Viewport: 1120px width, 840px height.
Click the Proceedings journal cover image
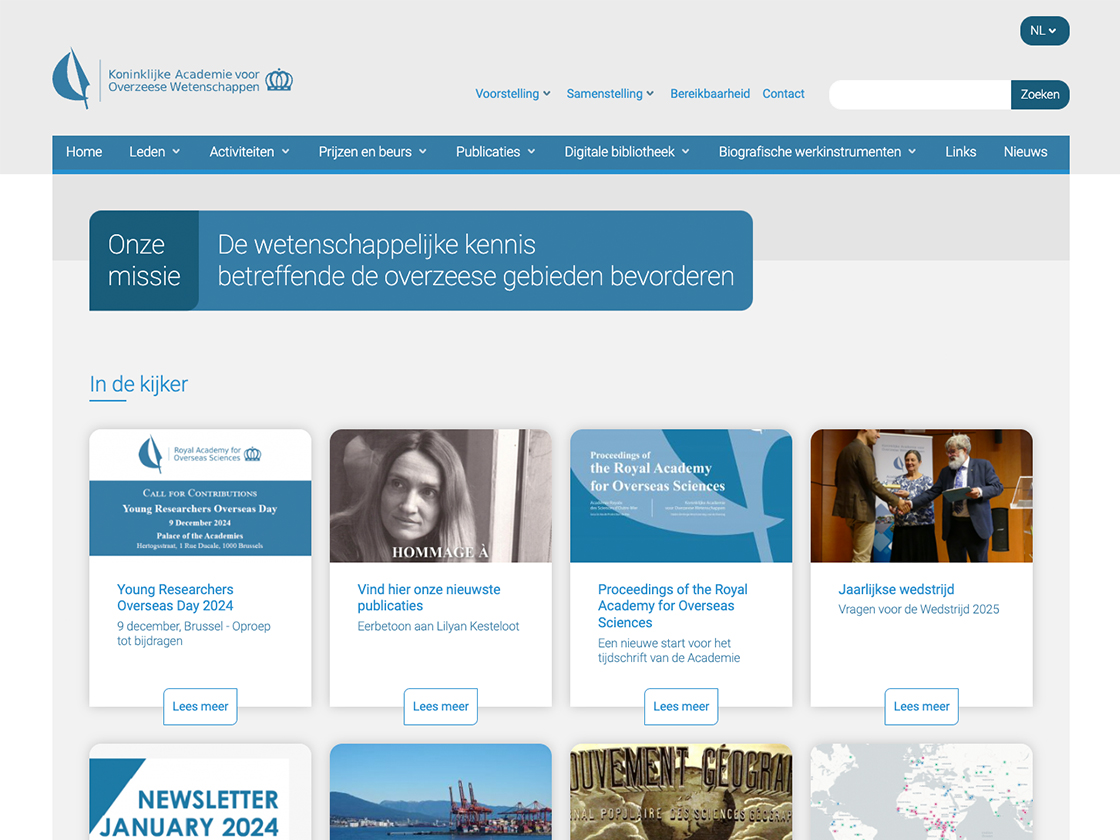(681, 495)
